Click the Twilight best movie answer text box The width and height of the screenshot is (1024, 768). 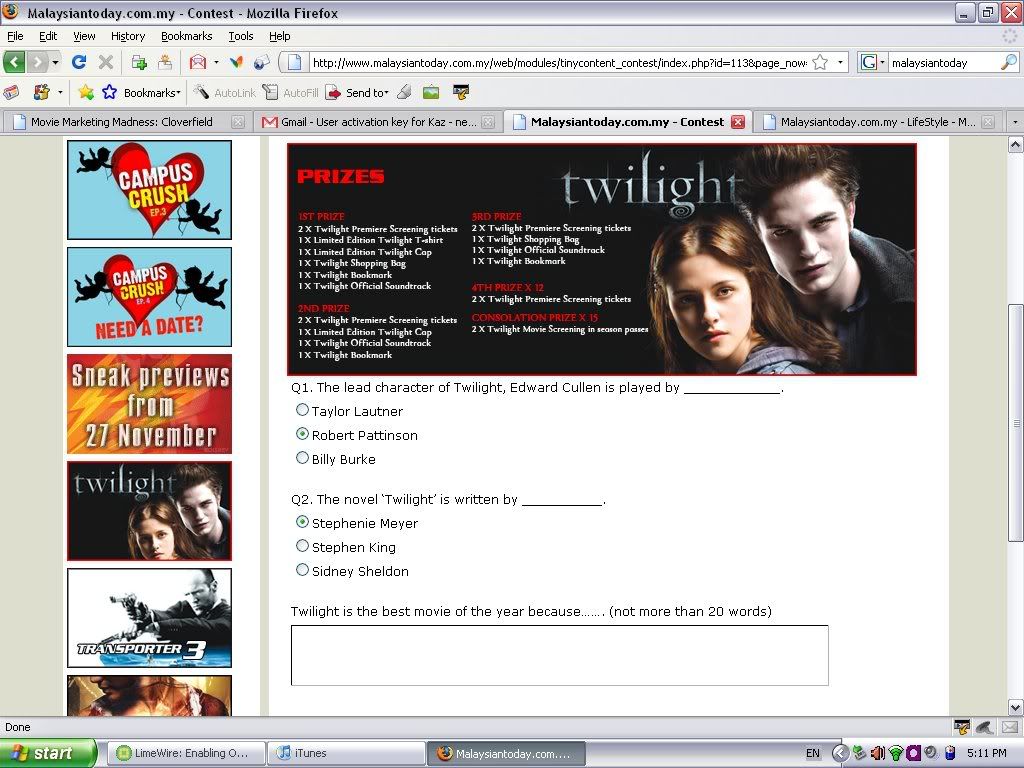[x=560, y=655]
